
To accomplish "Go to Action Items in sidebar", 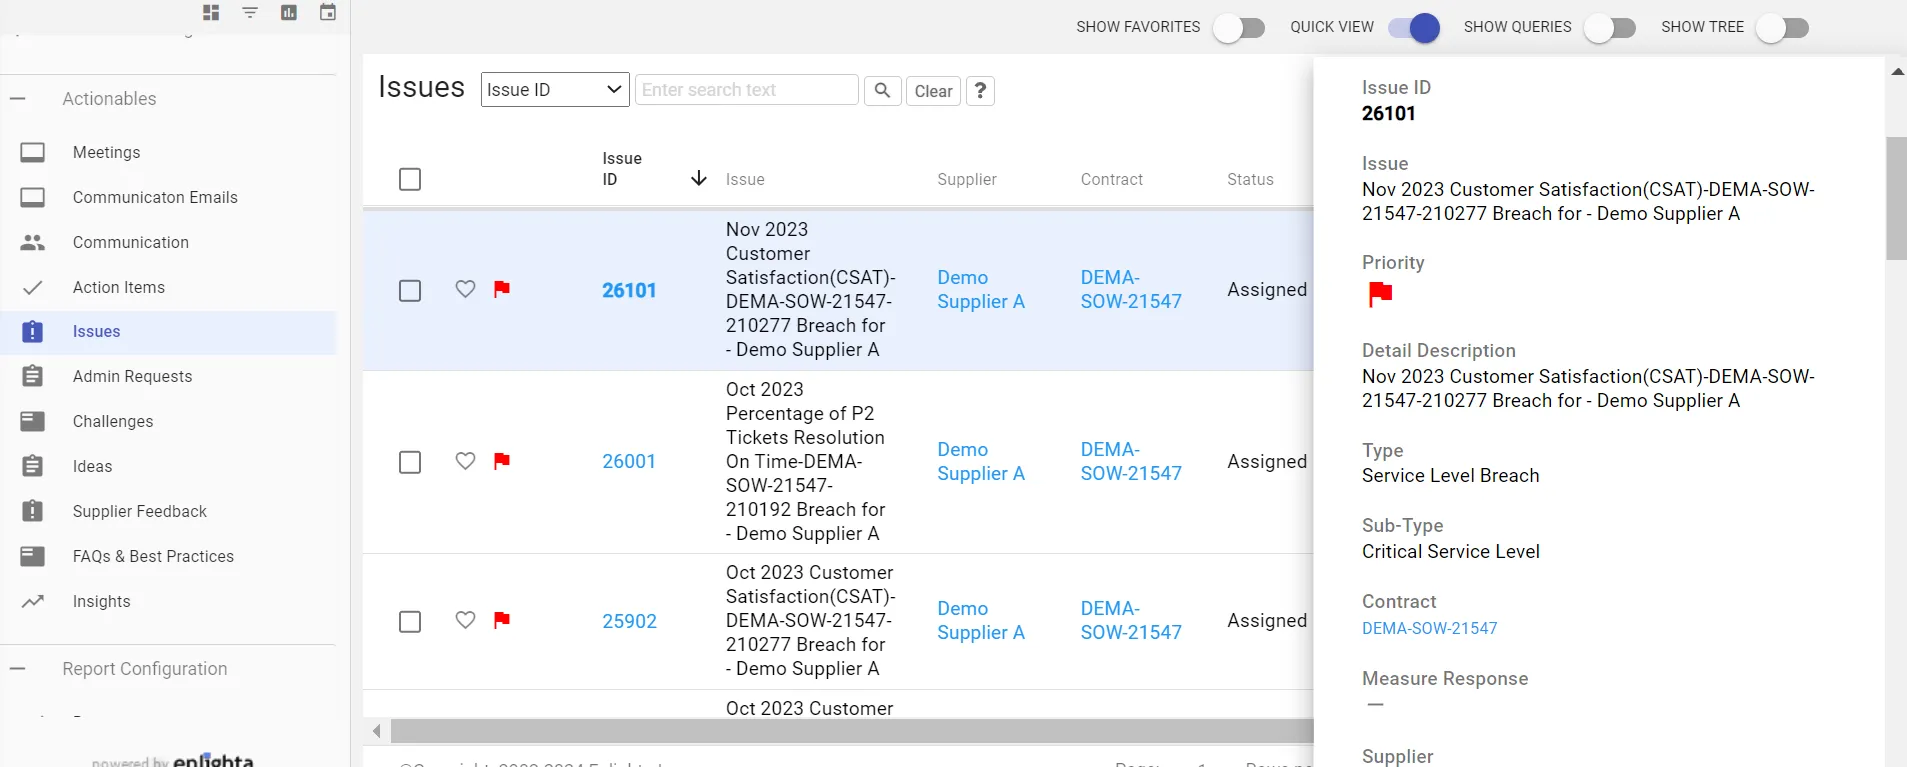I will [118, 288].
